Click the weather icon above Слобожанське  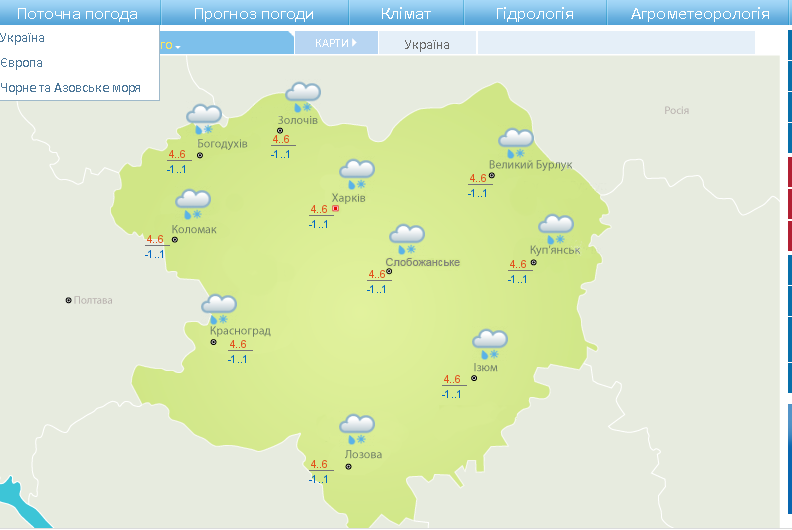pyautogui.click(x=407, y=239)
